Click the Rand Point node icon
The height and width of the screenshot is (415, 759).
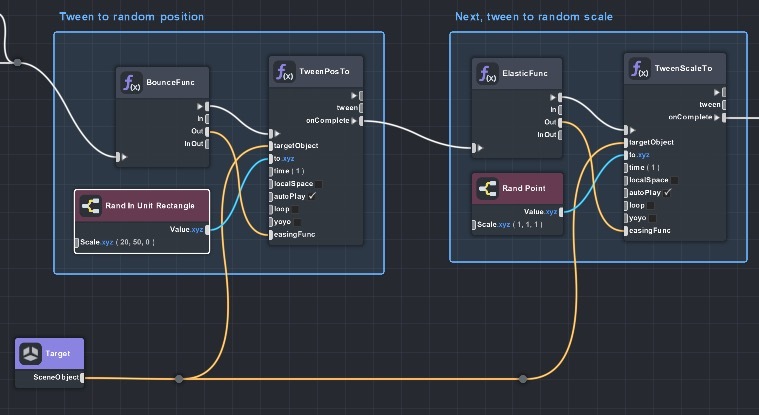coord(486,188)
